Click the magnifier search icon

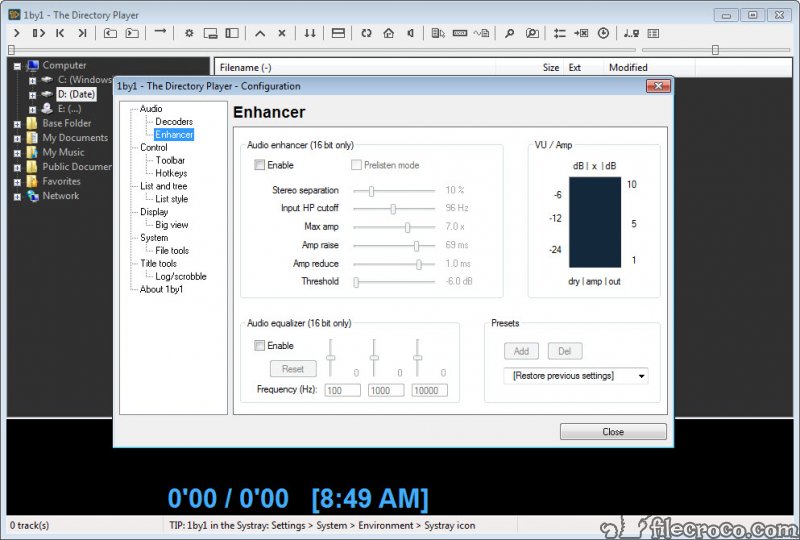point(509,33)
